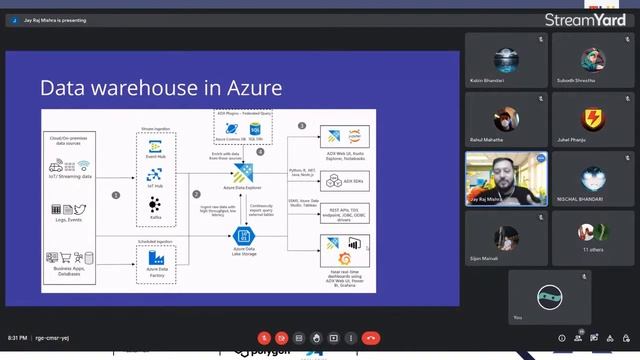Click the Twitter bird icon under Logs, Events
Screen dimensions: 640x360
tap(80, 209)
